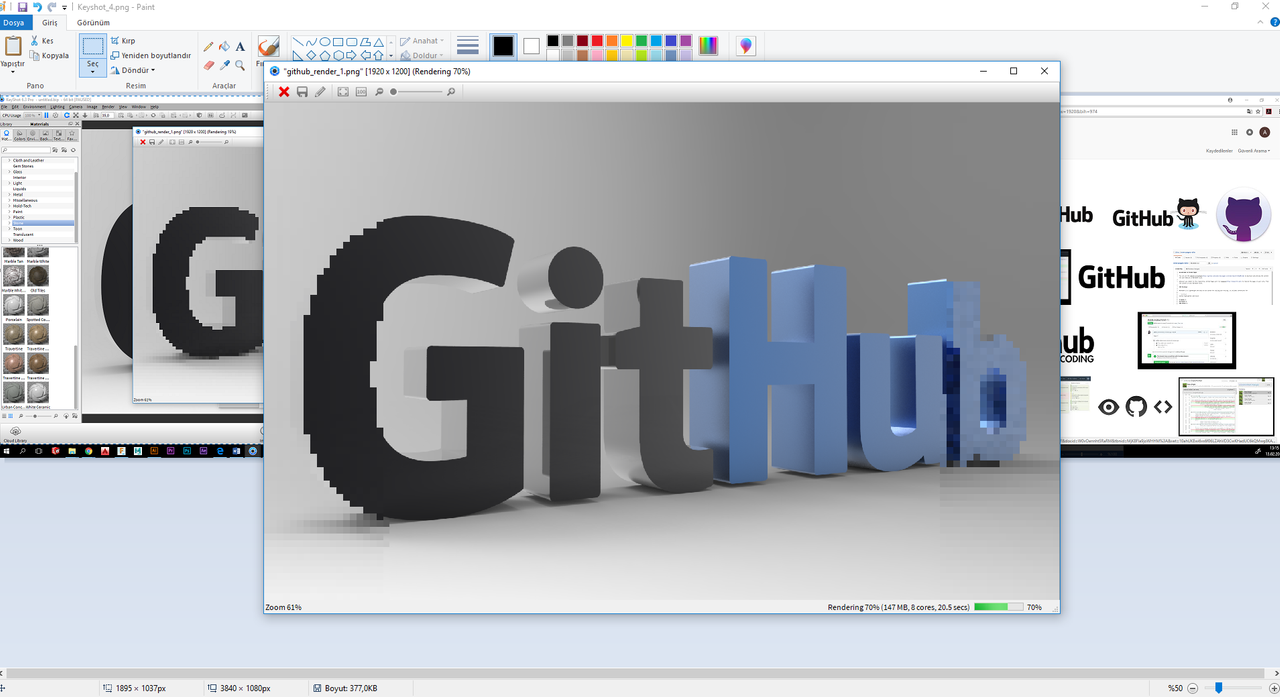Open the Renkleri Düzenle rainbow icon

(708, 45)
